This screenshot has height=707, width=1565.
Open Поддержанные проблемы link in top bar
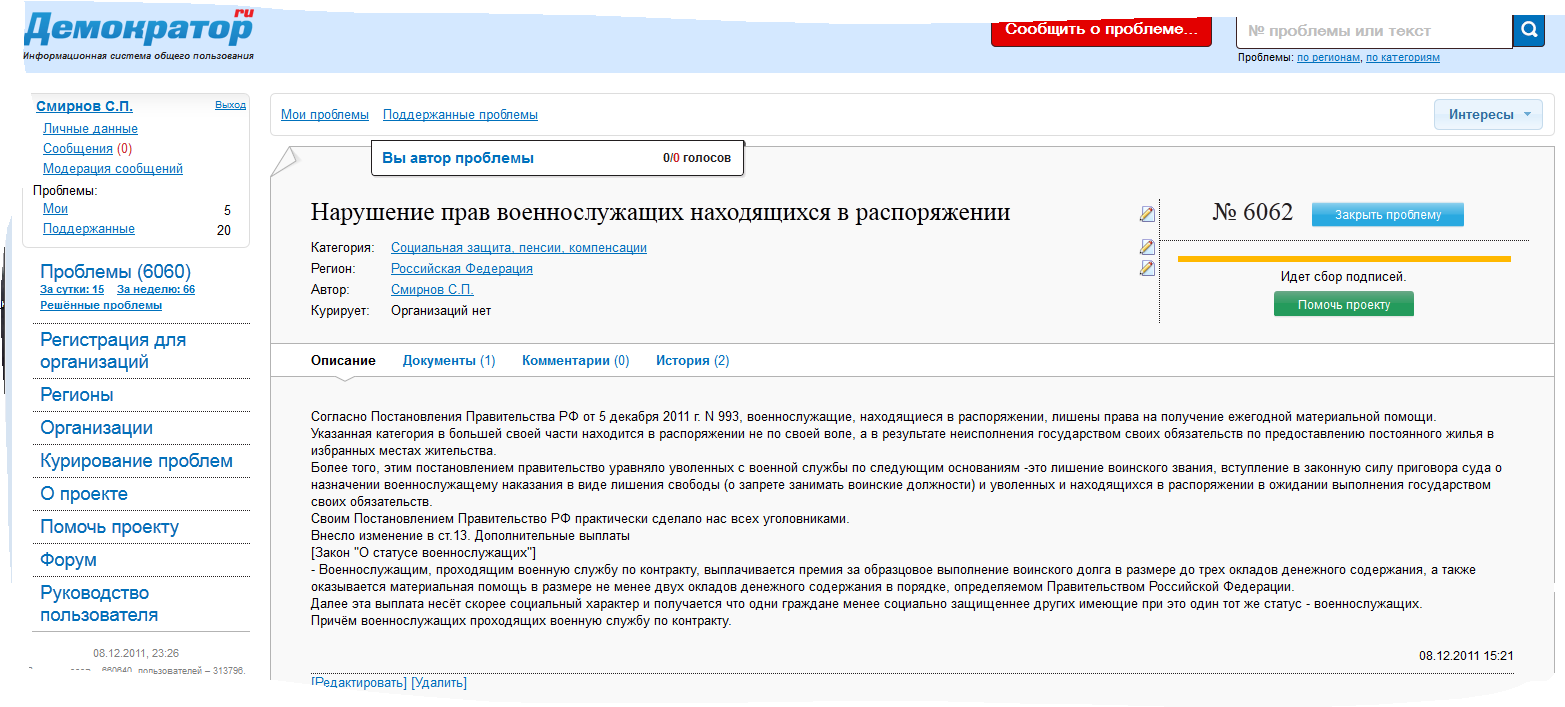pyautogui.click(x=460, y=115)
